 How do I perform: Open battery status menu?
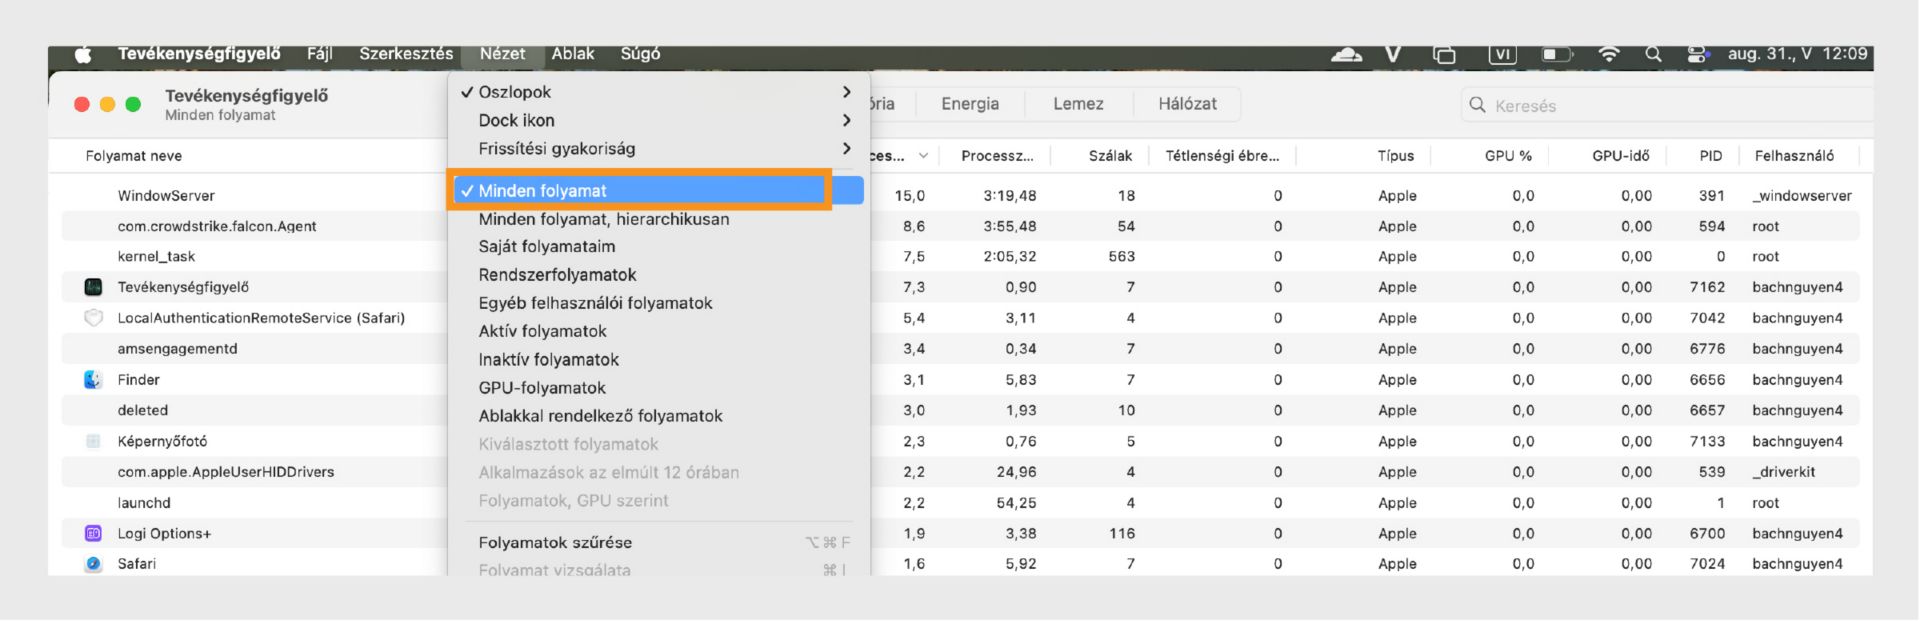(1557, 54)
